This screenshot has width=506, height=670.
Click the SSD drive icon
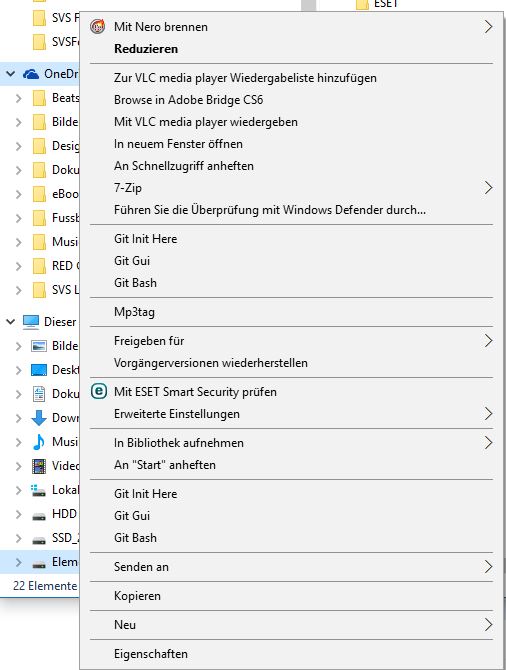click(39, 540)
